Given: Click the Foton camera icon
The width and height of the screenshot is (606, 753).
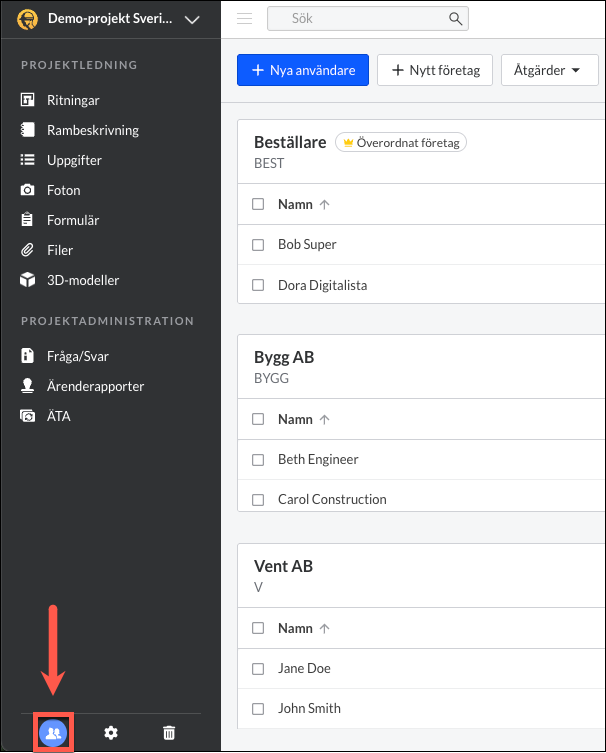Looking at the screenshot, I should (27, 190).
